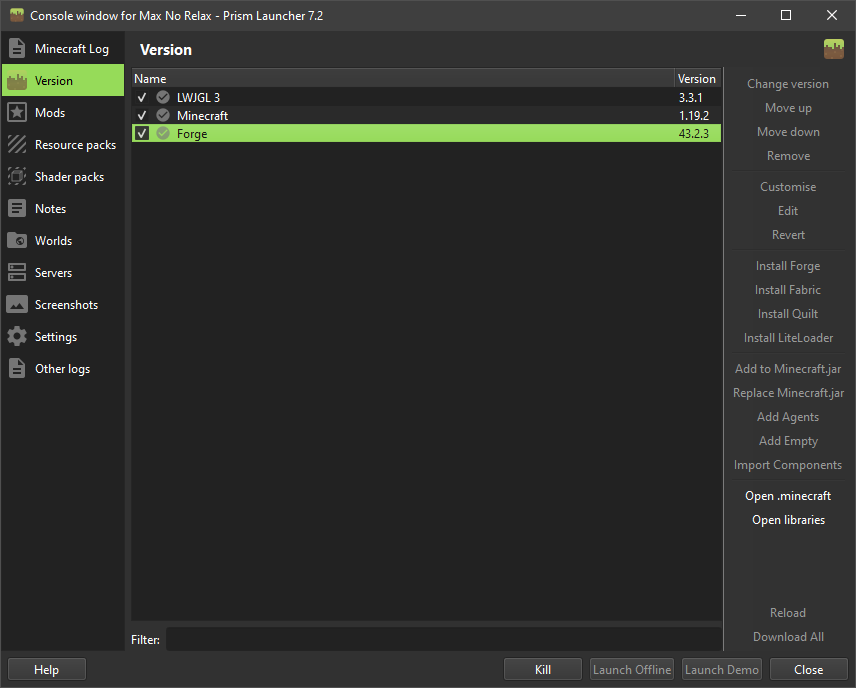Click Launch Demo button
The height and width of the screenshot is (688, 856).
click(x=722, y=669)
